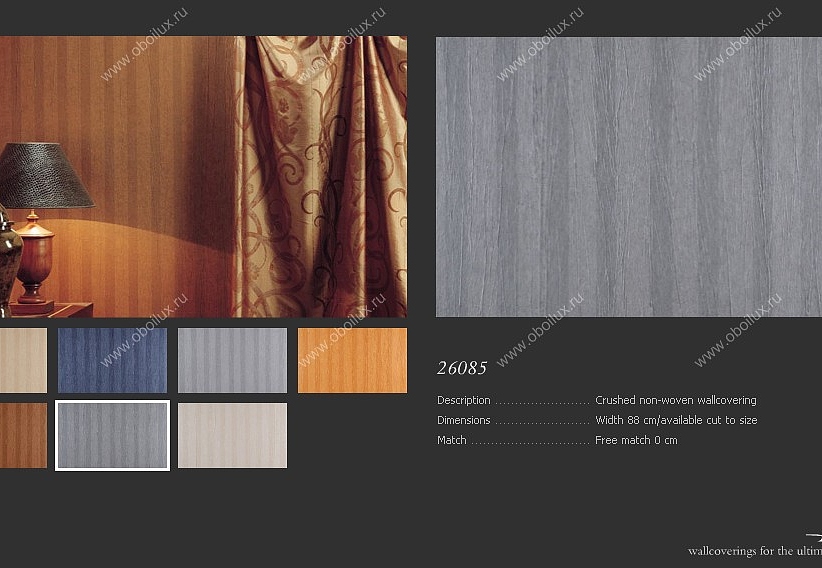Screen dimensions: 822x568
Task: Click the Free match 0 cm value
Action: 636,440
